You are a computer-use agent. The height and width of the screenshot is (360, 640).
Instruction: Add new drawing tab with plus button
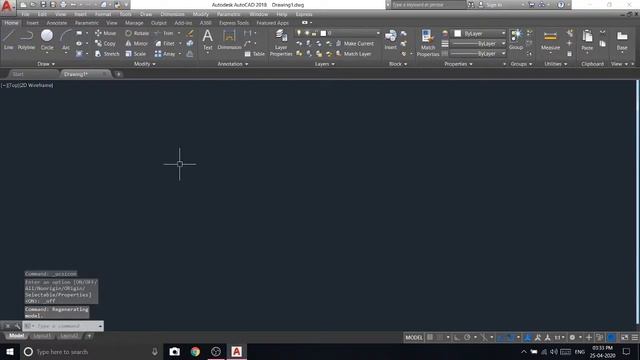[118, 74]
